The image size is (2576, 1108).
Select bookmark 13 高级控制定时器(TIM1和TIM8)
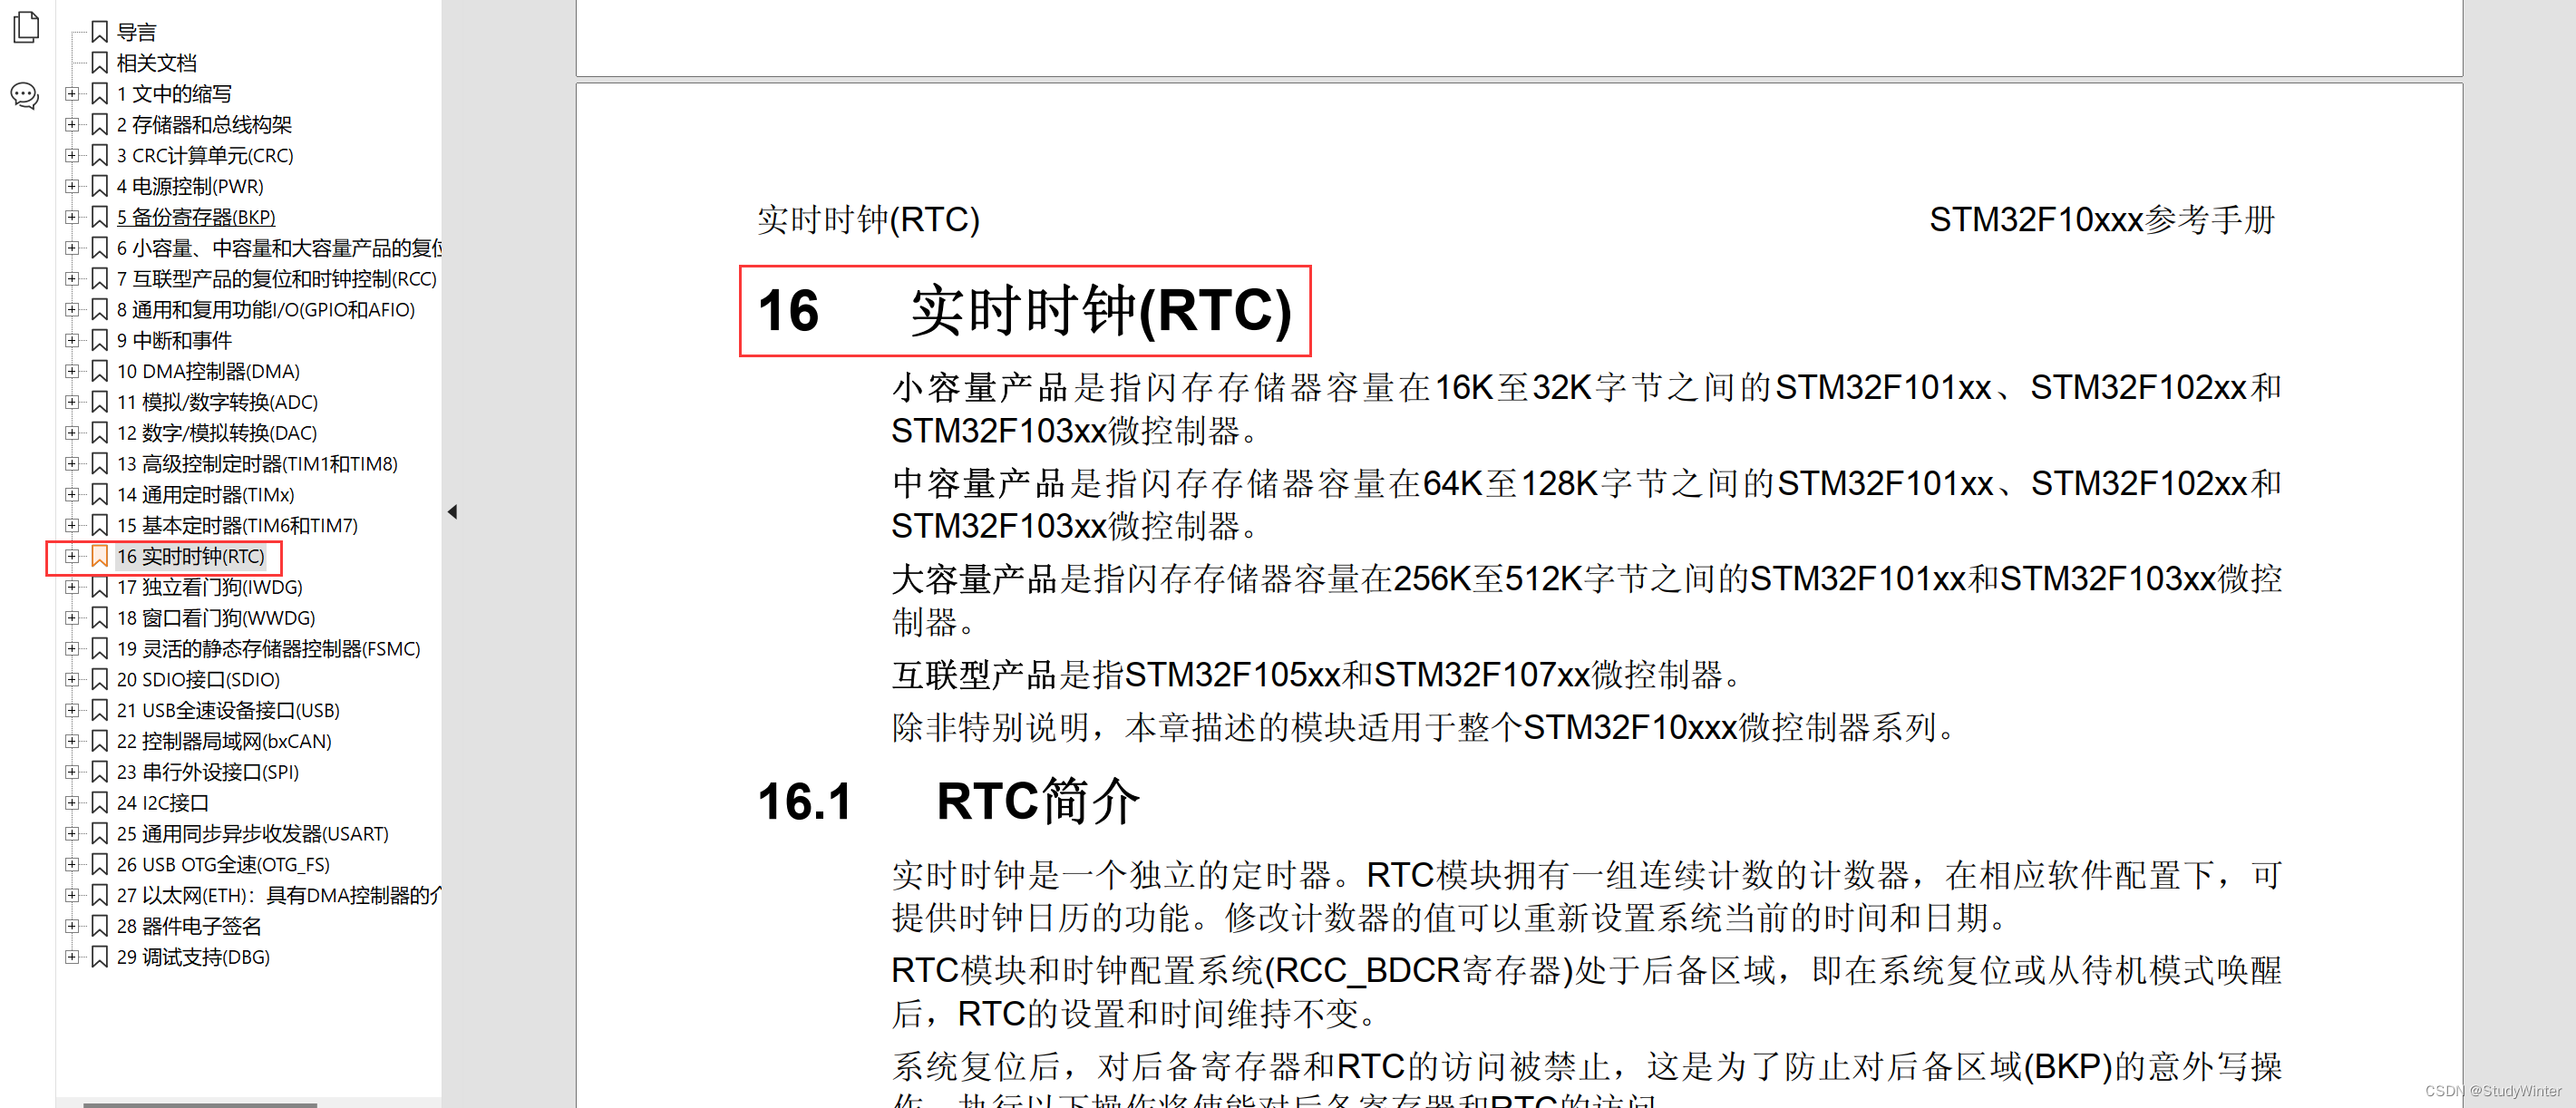[x=256, y=463]
